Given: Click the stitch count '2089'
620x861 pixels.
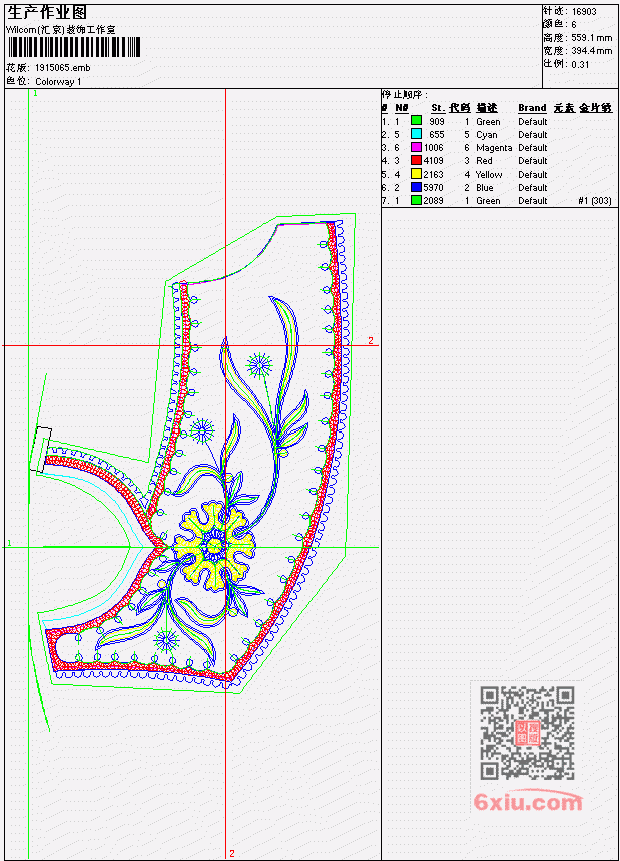Looking at the screenshot, I should tap(433, 201).
